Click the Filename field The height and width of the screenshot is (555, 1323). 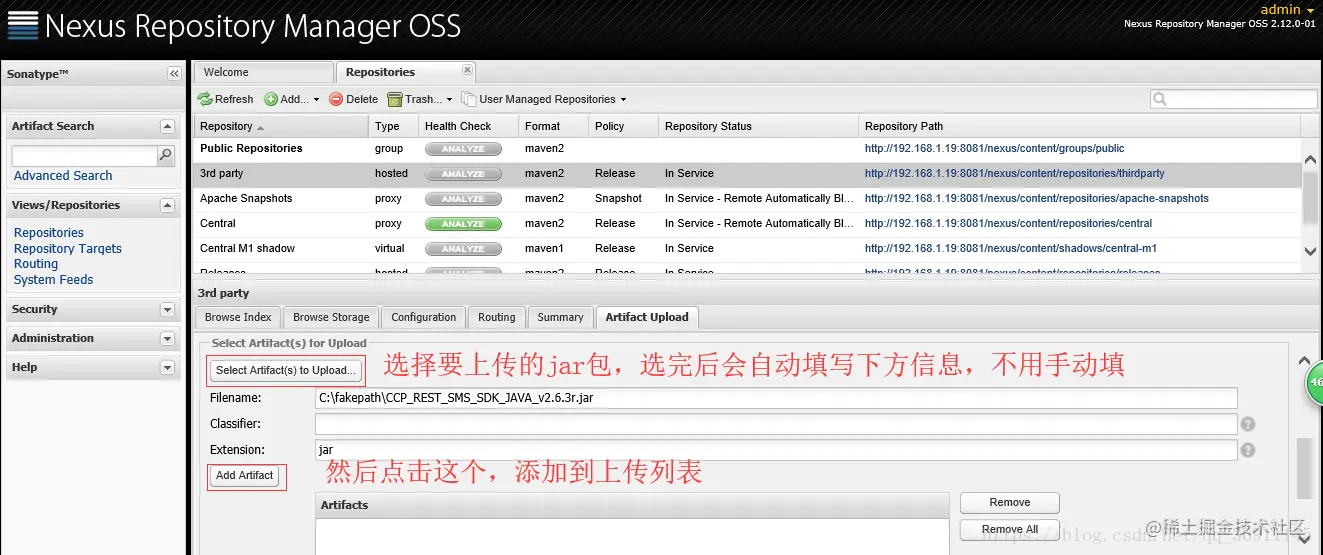pyautogui.click(x=776, y=398)
